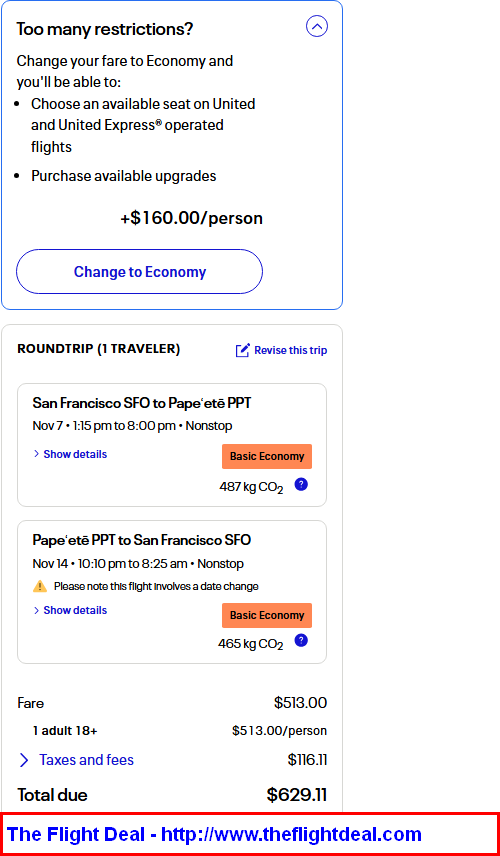Click the +$160.00/person price text
Image resolution: width=500 pixels, height=856 pixels.
pyautogui.click(x=192, y=218)
